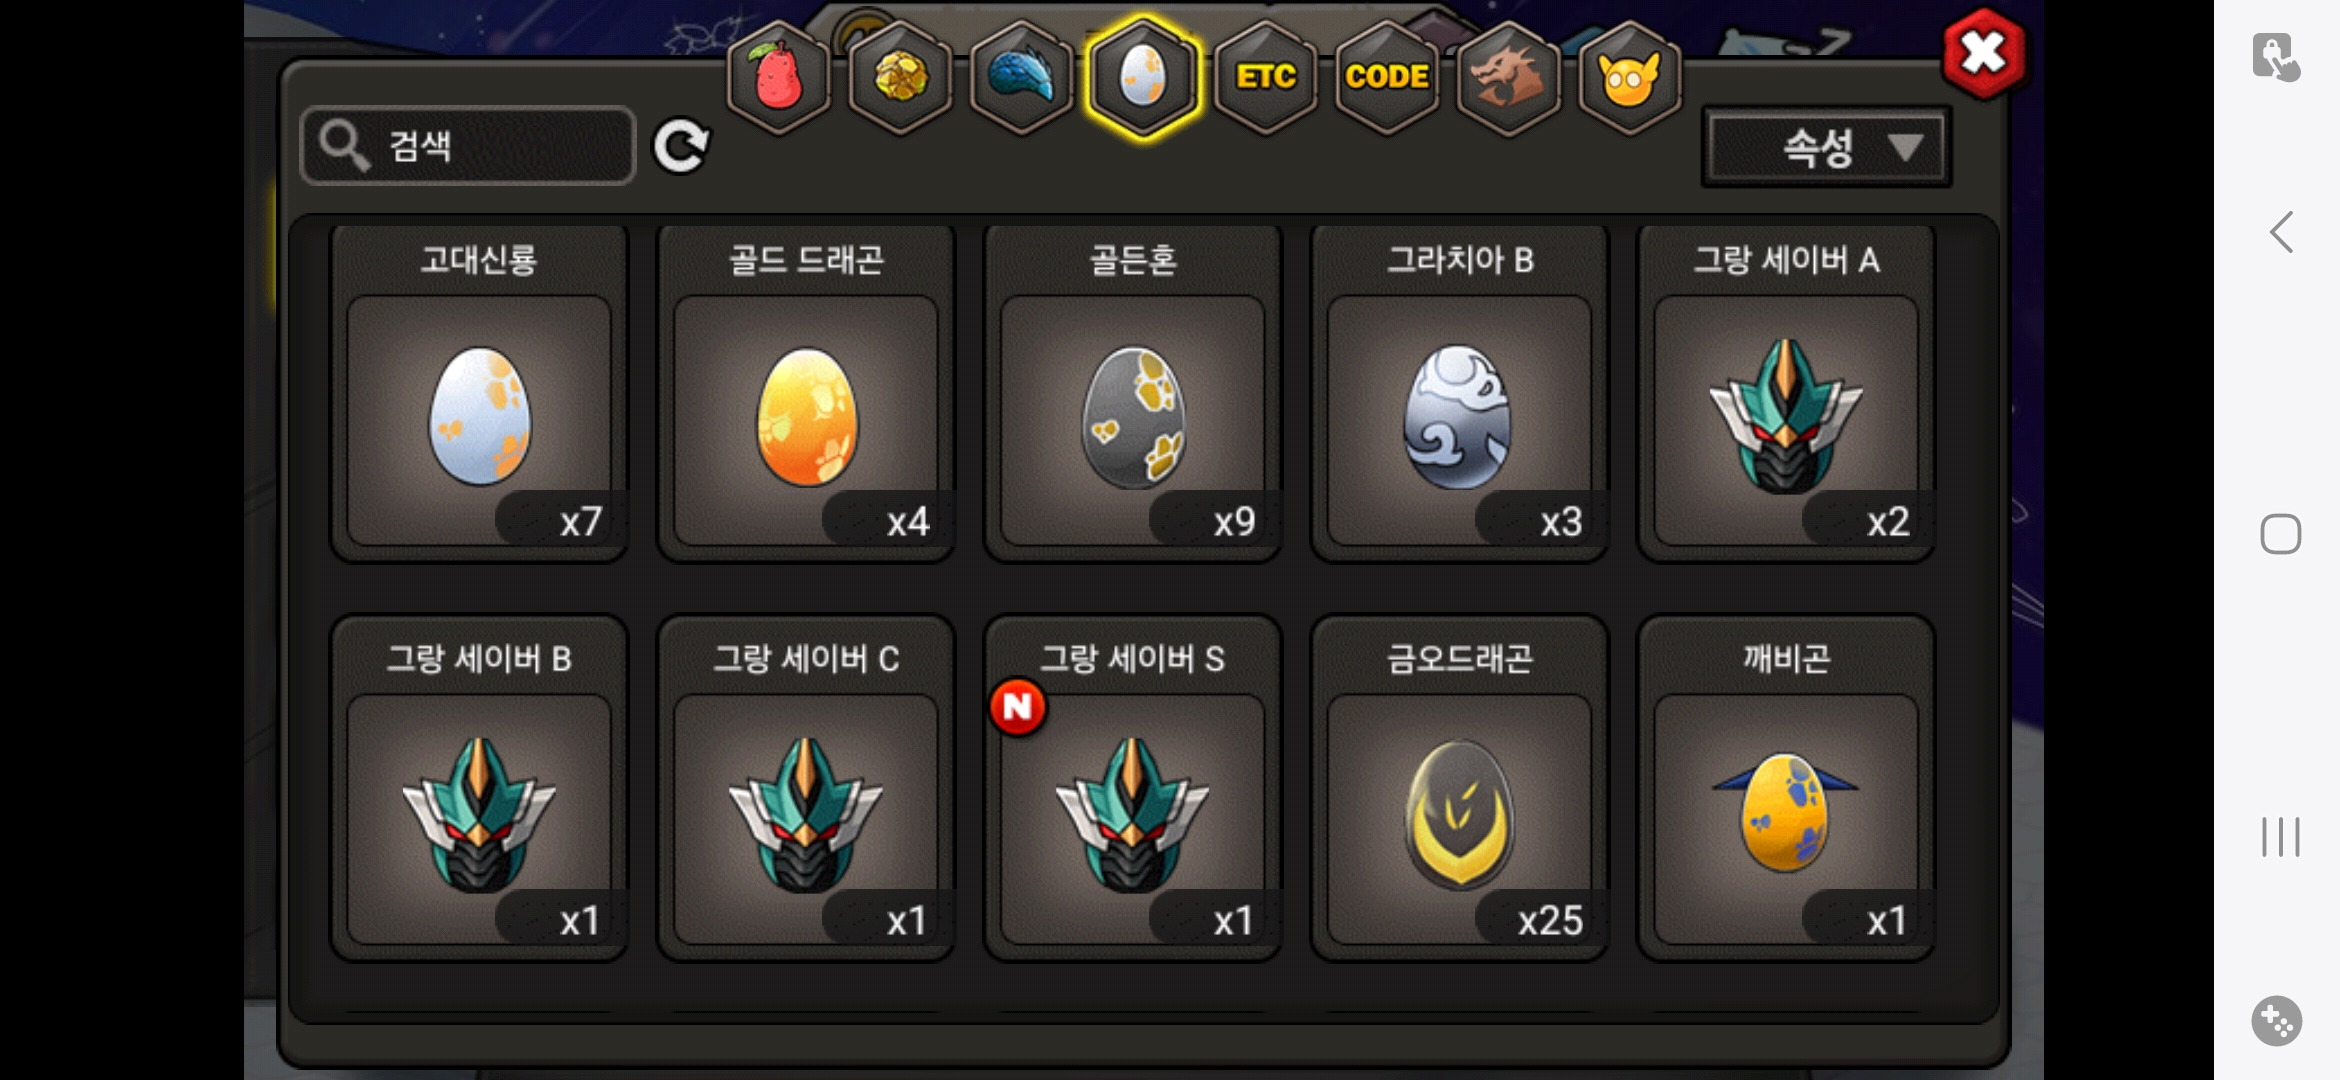Viewport: 2340px width, 1080px height.
Task: Select the 그랑 세이버 A helmet
Action: (1786, 393)
